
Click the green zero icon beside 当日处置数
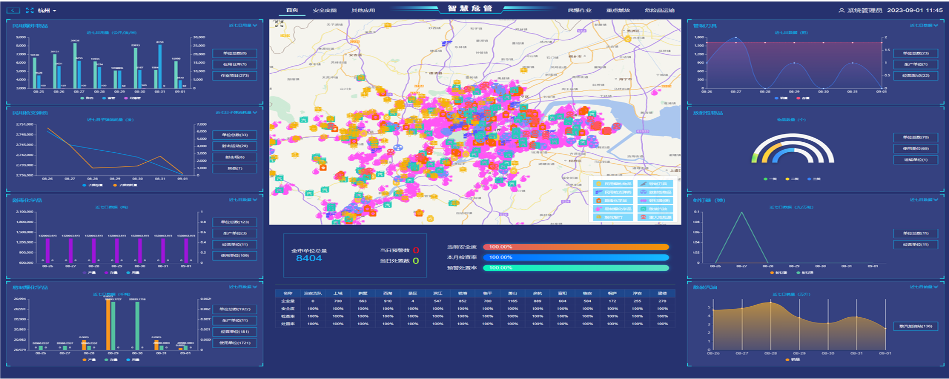[416, 262]
